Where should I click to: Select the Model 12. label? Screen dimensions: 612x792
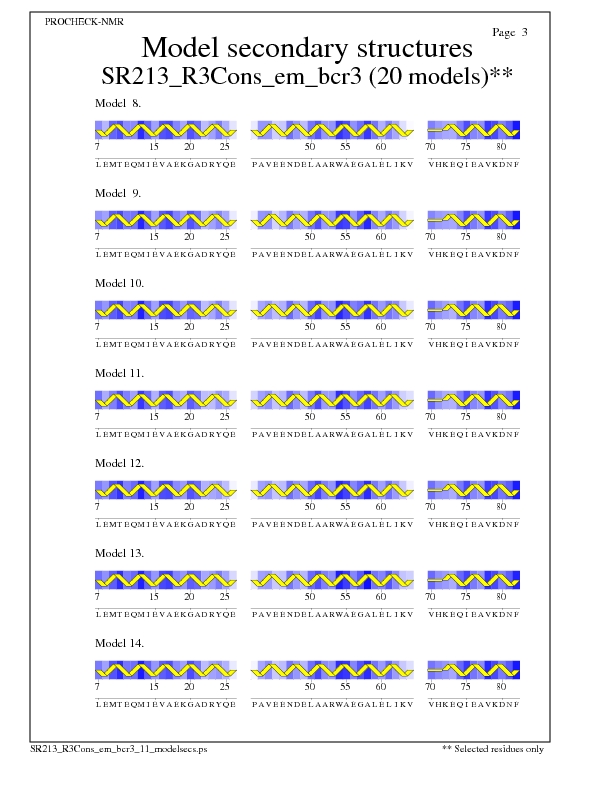(120, 463)
